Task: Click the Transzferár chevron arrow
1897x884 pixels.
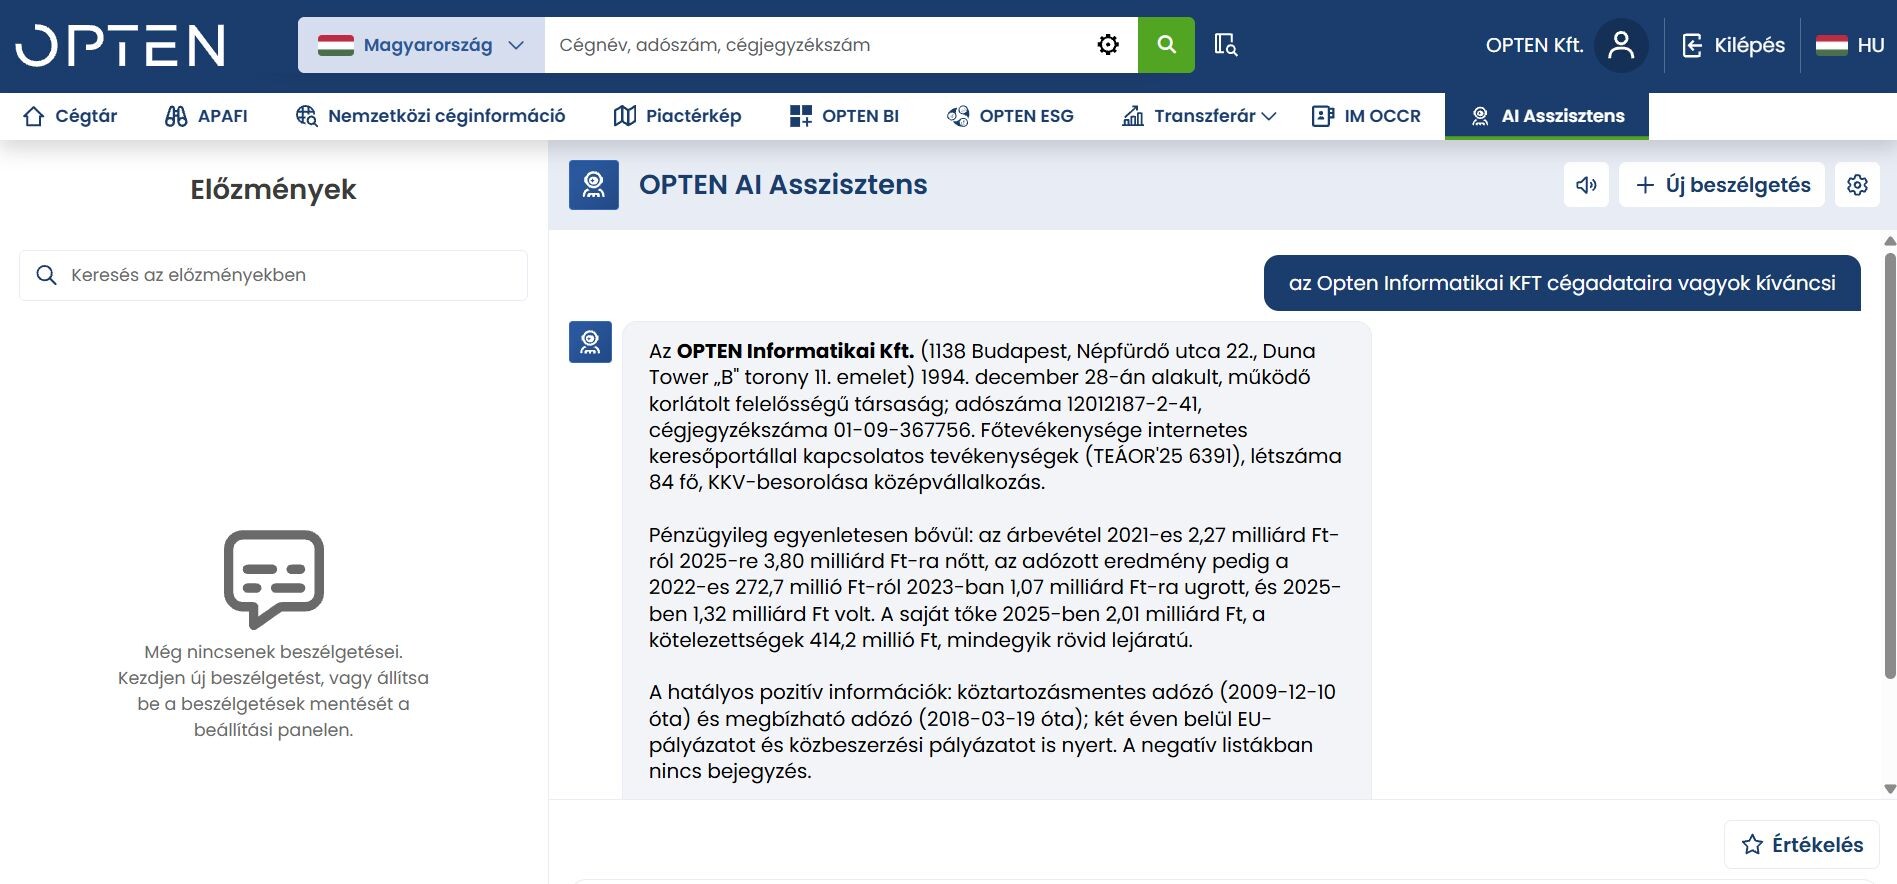Action: [x=1269, y=116]
